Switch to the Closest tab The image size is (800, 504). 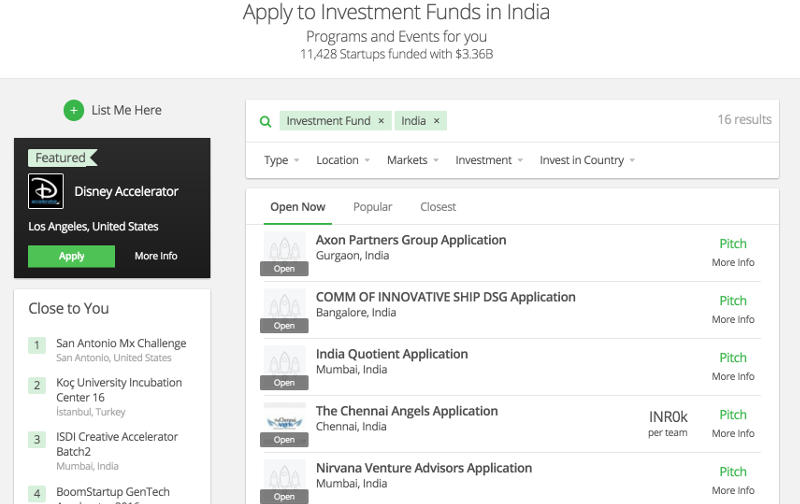[x=438, y=207]
